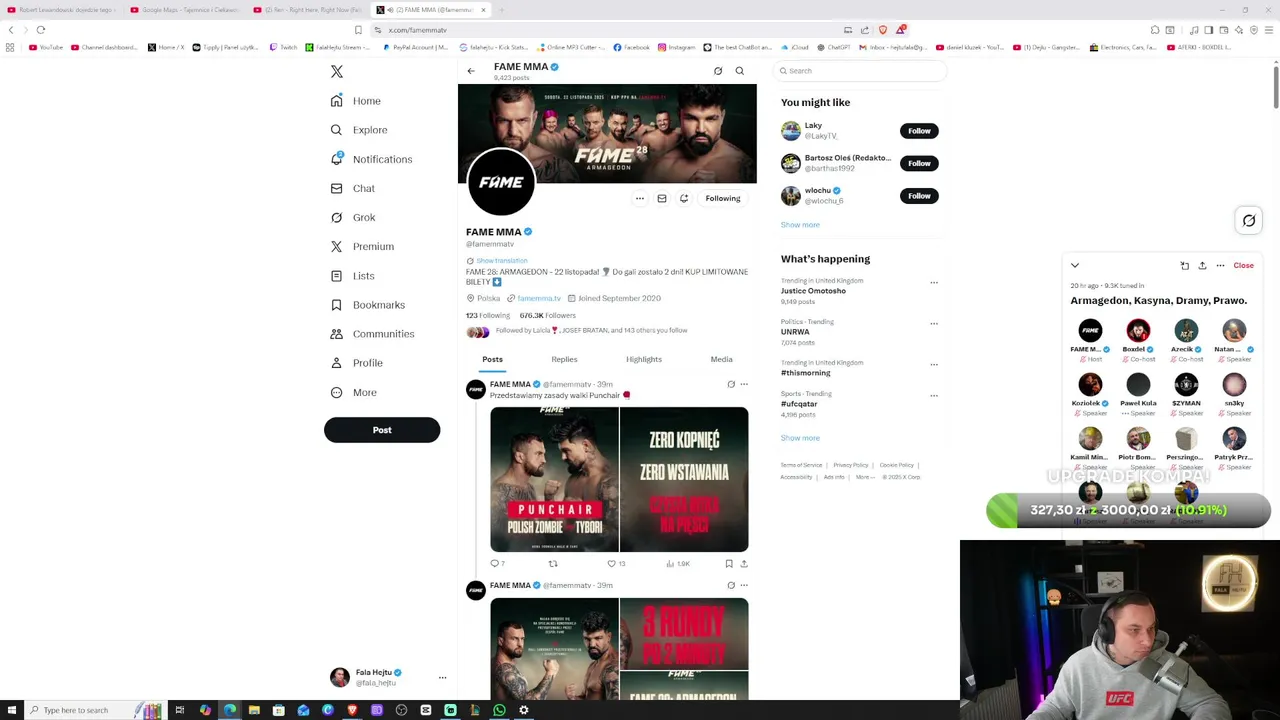Open Space more options three dots
Viewport: 1280px width, 720px height.
(1220, 266)
